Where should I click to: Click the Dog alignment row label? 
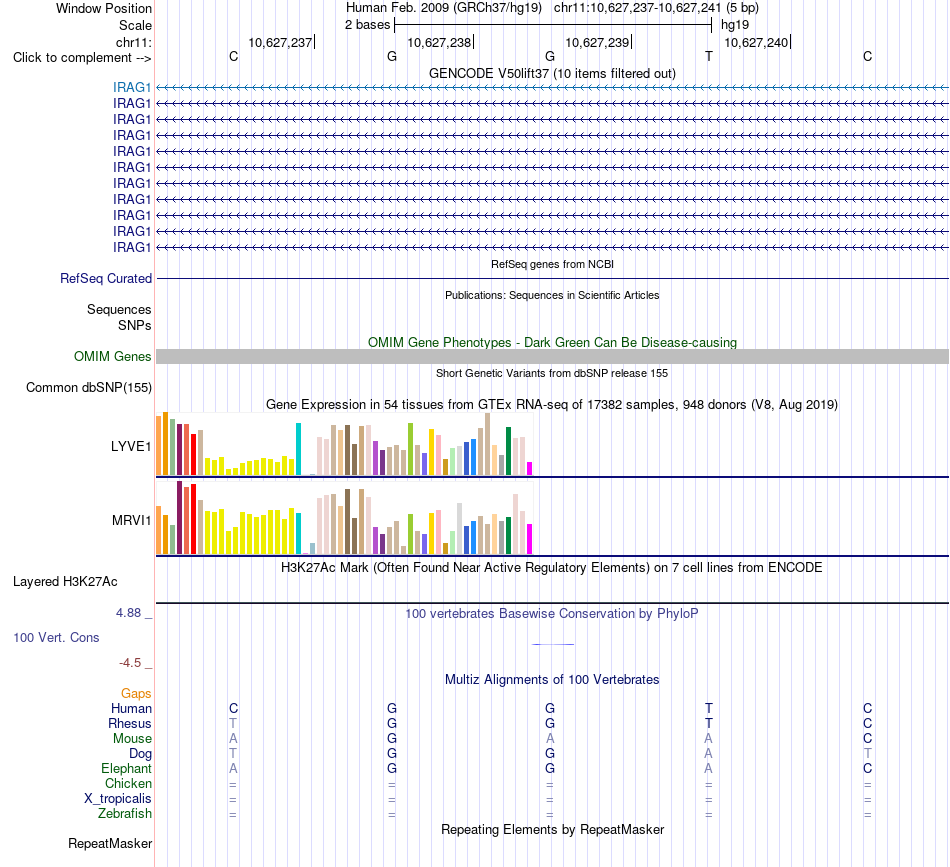(141, 754)
